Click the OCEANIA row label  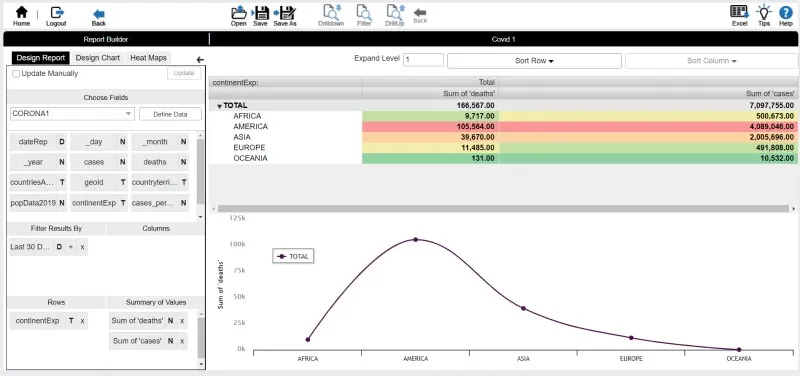[251, 159]
